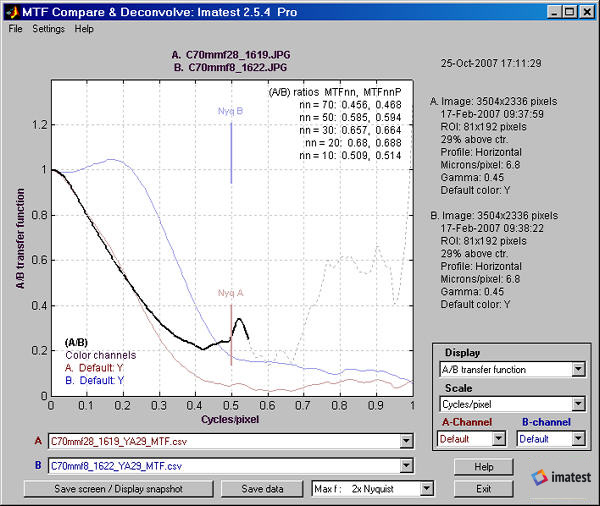
Task: Click the title text A. C70mmf28_1619.JPG
Action: 231,55
